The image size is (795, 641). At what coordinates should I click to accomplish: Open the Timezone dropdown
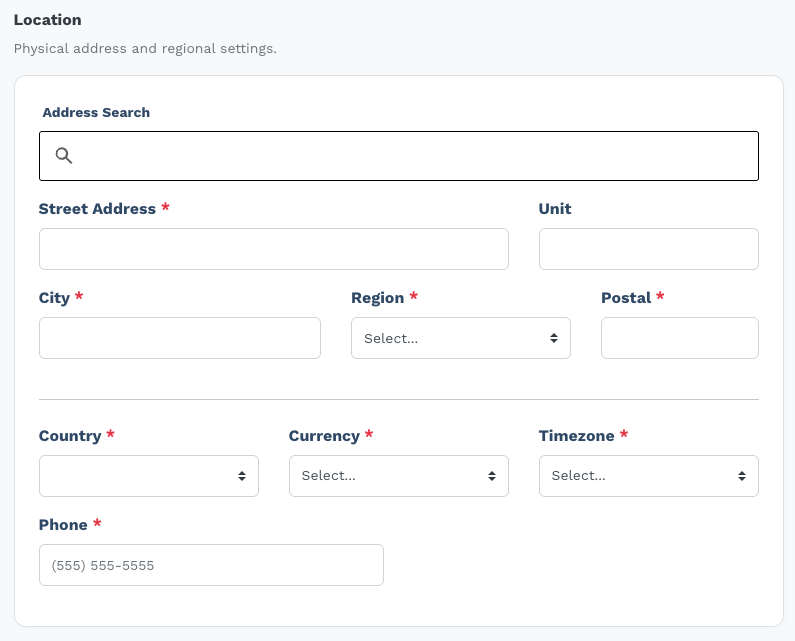click(x=648, y=476)
